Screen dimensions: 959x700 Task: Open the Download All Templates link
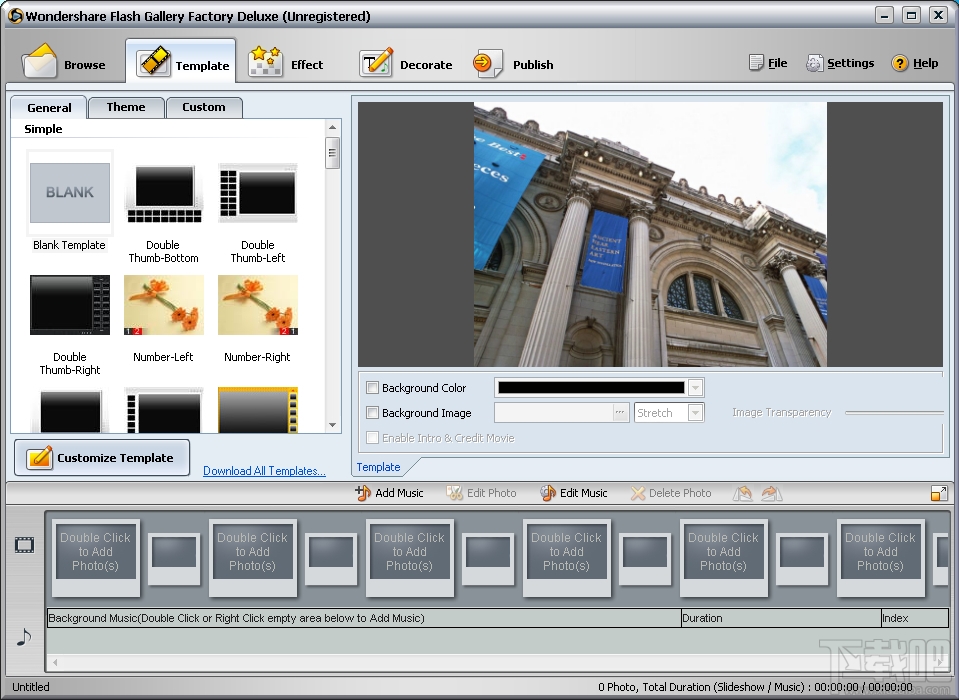tap(264, 471)
